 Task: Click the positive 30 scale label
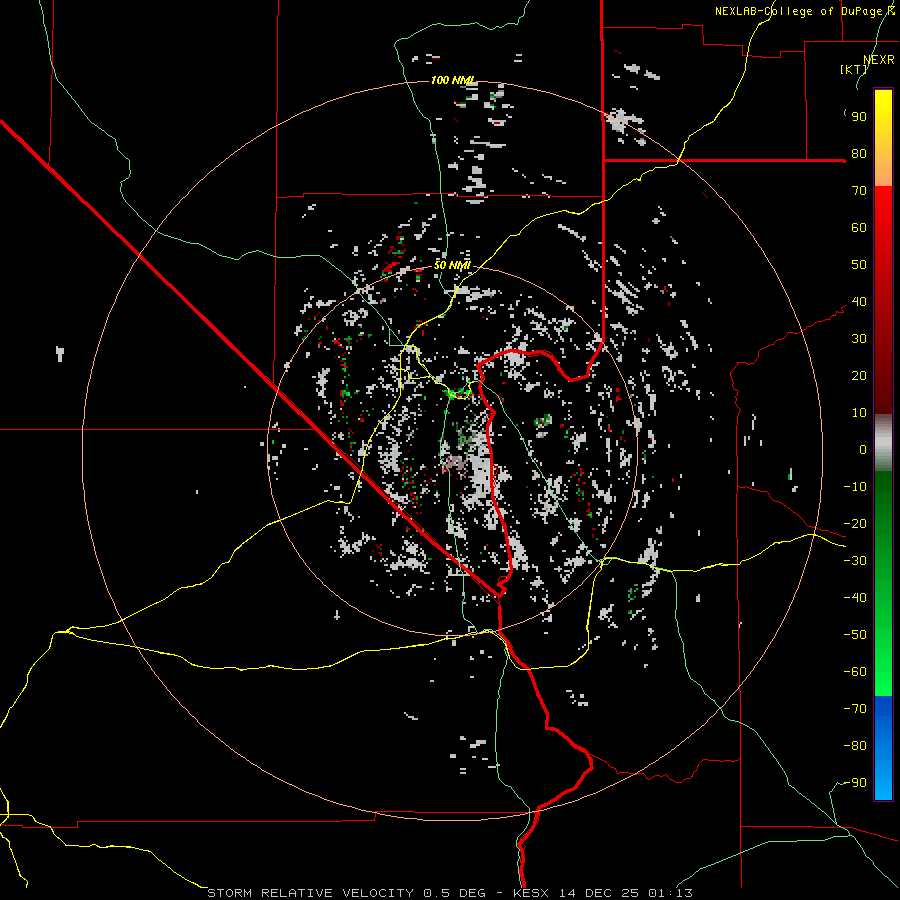(859, 339)
